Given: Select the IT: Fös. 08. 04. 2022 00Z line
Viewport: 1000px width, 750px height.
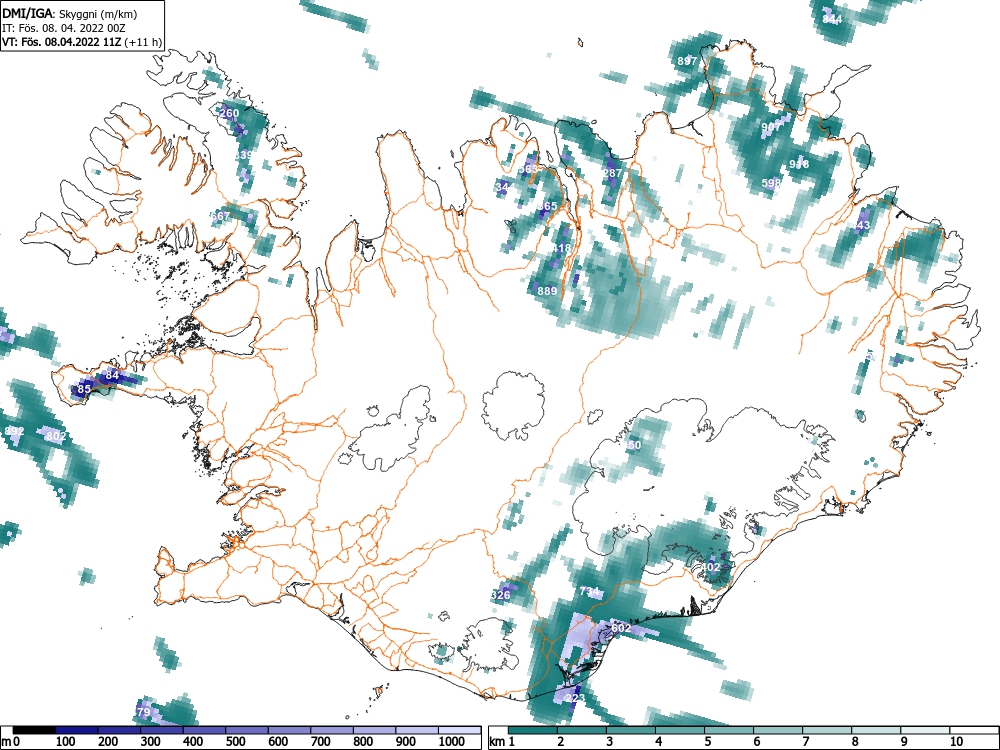Looking at the screenshot, I should click(x=64, y=29).
